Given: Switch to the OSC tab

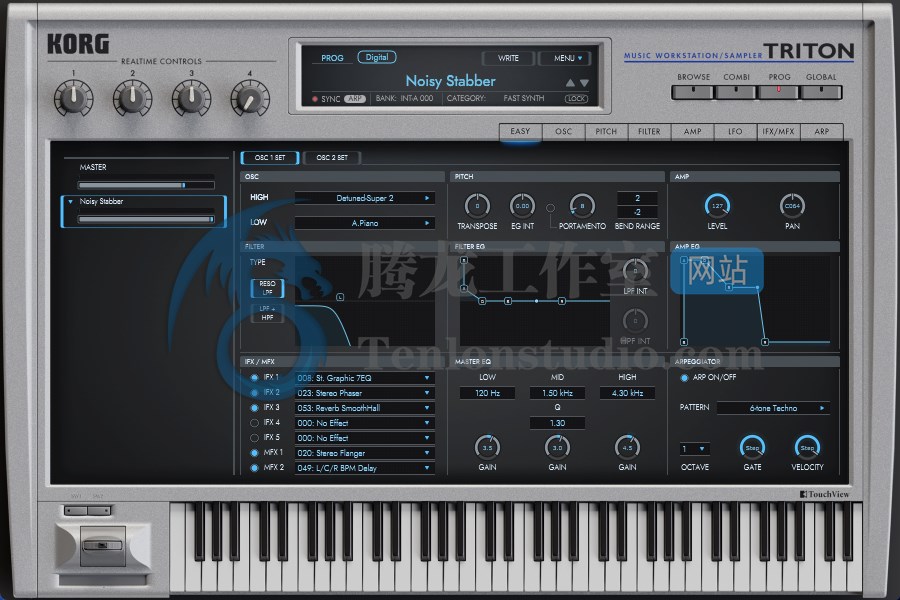Looking at the screenshot, I should point(564,131).
